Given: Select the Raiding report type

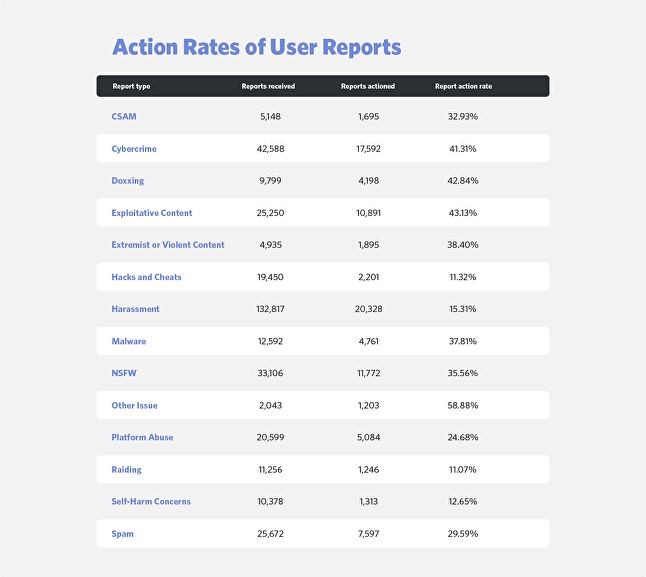Looking at the screenshot, I should tap(127, 469).
